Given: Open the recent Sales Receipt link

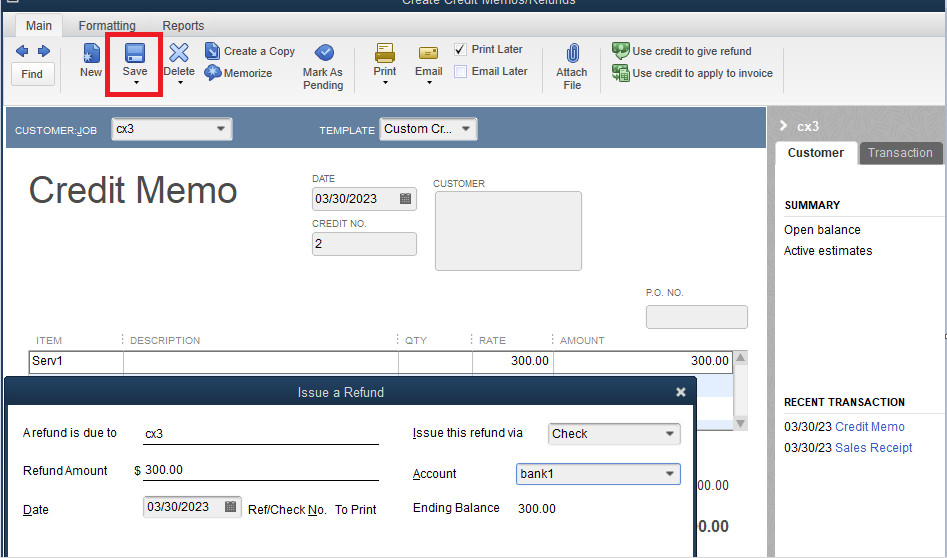Looking at the screenshot, I should [873, 447].
